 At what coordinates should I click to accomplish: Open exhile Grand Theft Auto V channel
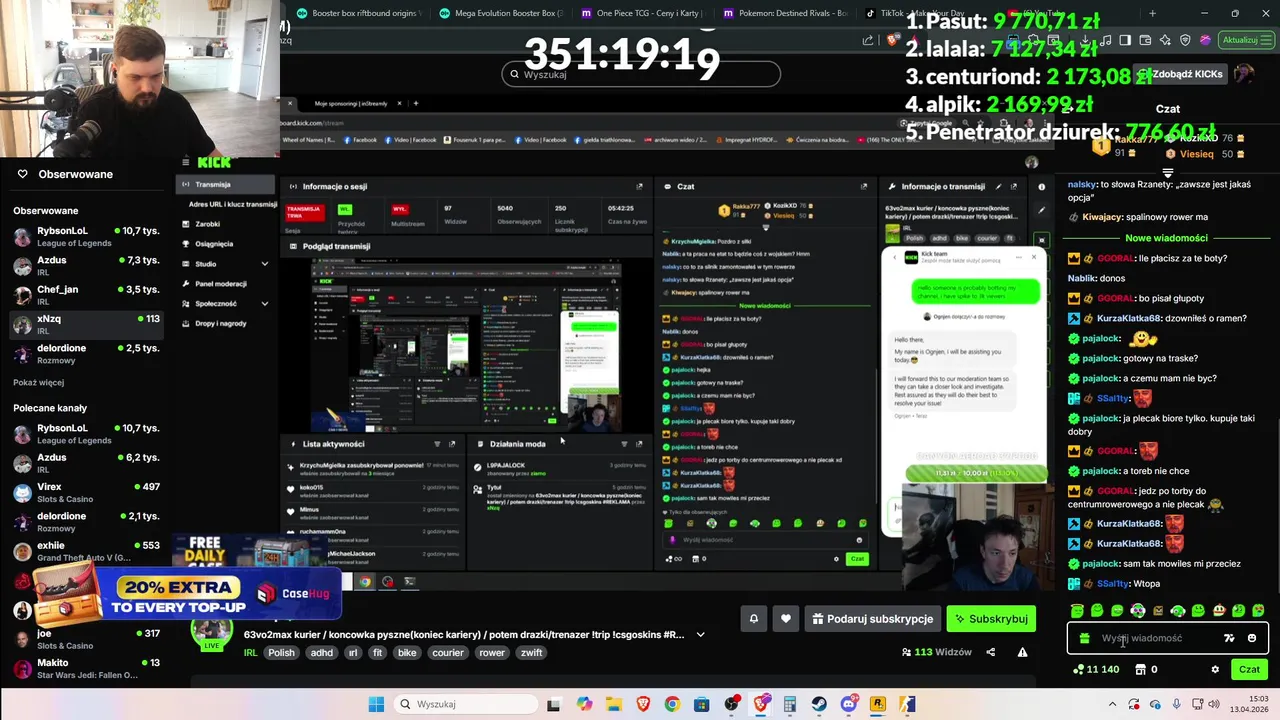(87, 551)
